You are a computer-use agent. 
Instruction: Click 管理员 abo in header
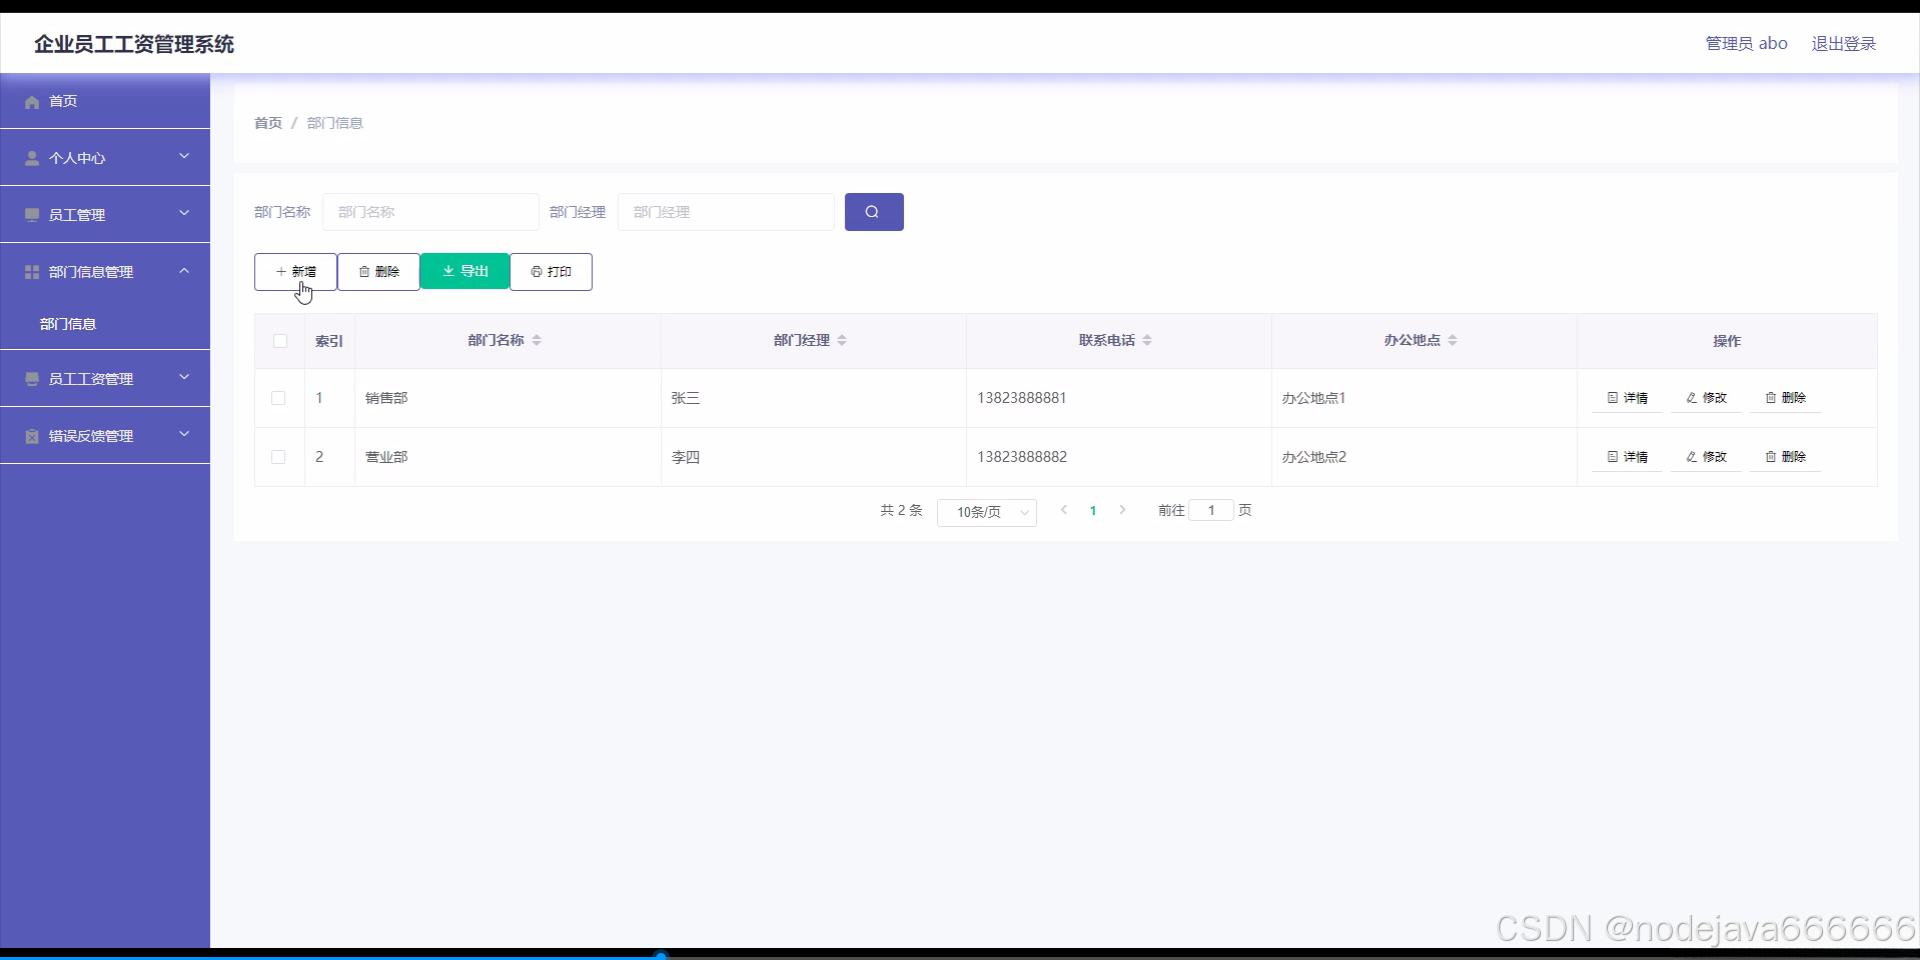point(1746,44)
